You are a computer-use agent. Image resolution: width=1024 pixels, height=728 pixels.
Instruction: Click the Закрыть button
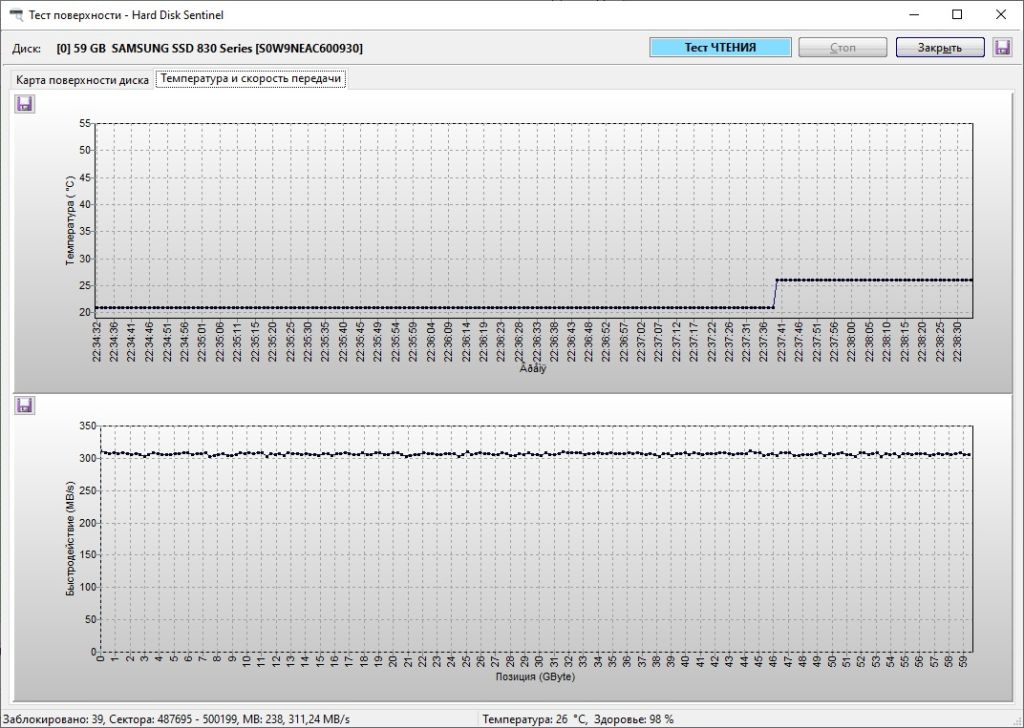940,48
